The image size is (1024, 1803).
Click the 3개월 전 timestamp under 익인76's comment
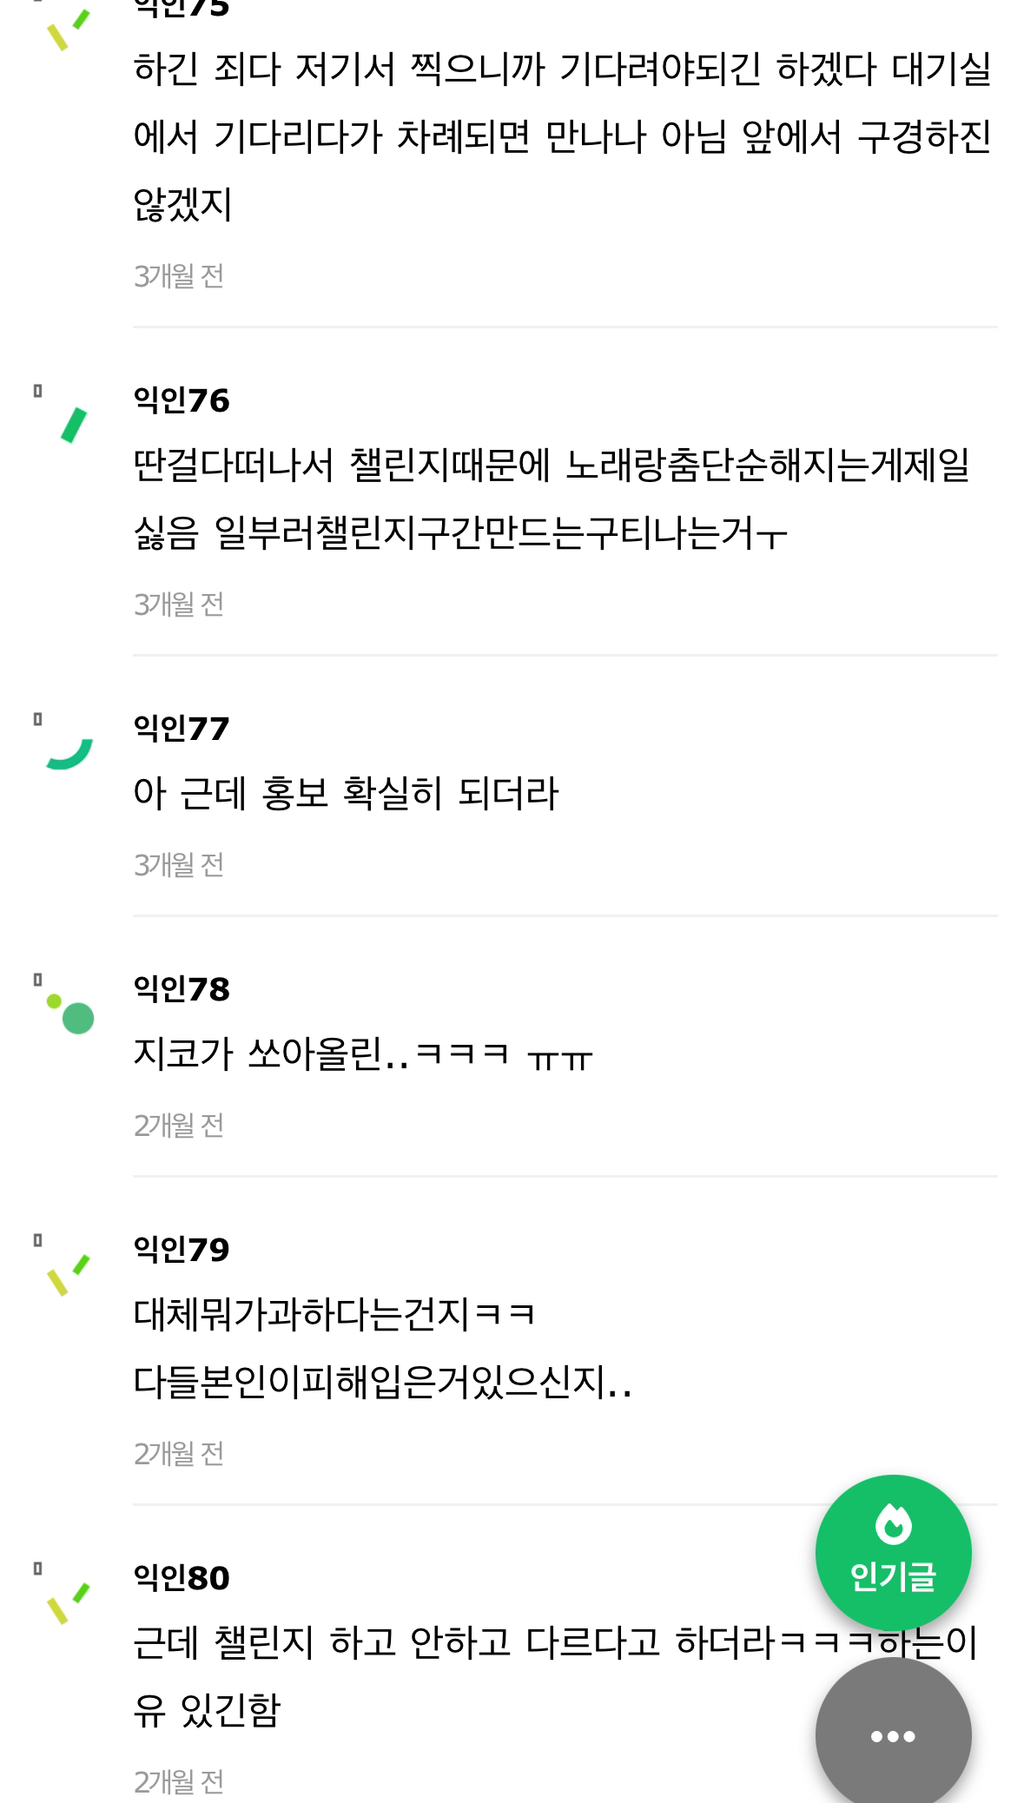point(179,604)
